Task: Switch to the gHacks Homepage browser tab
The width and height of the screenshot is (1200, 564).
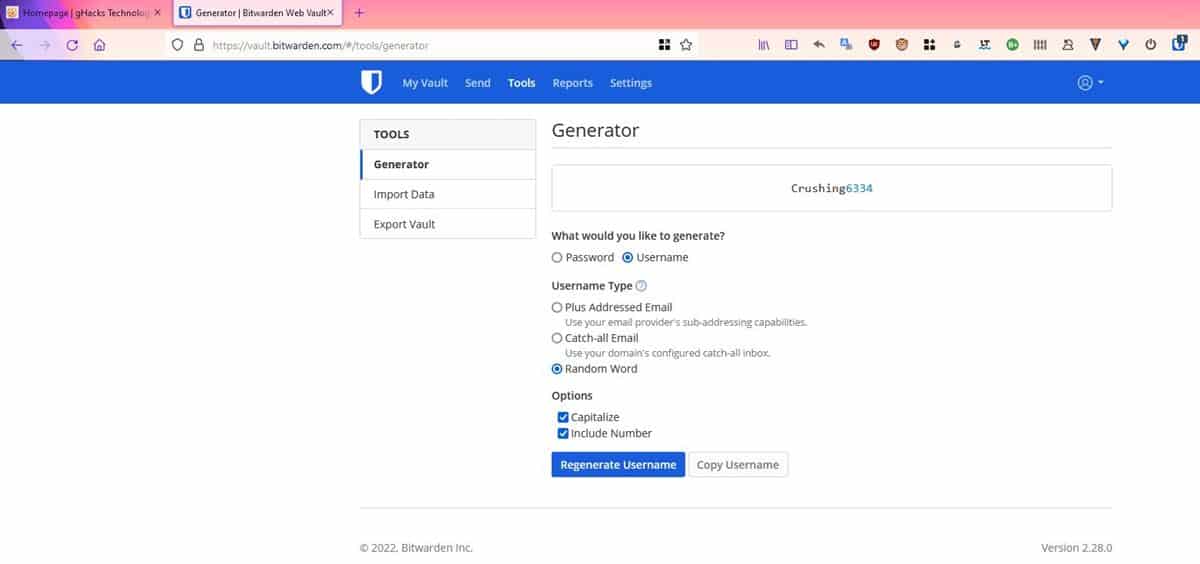Action: pos(83,13)
